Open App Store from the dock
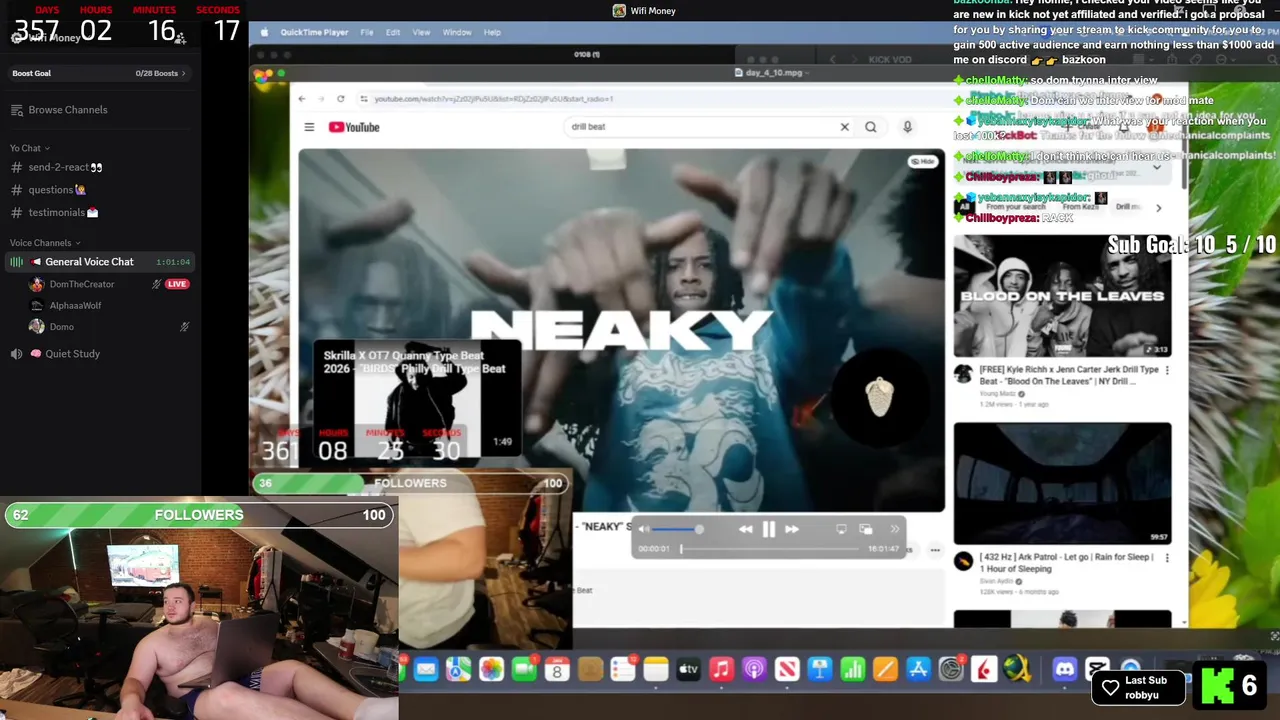 click(x=918, y=669)
